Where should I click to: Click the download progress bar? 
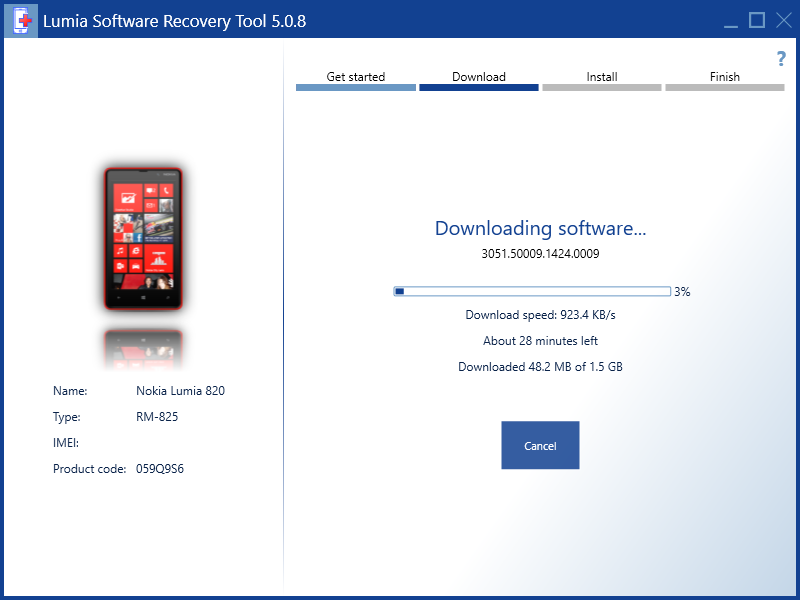pos(532,291)
